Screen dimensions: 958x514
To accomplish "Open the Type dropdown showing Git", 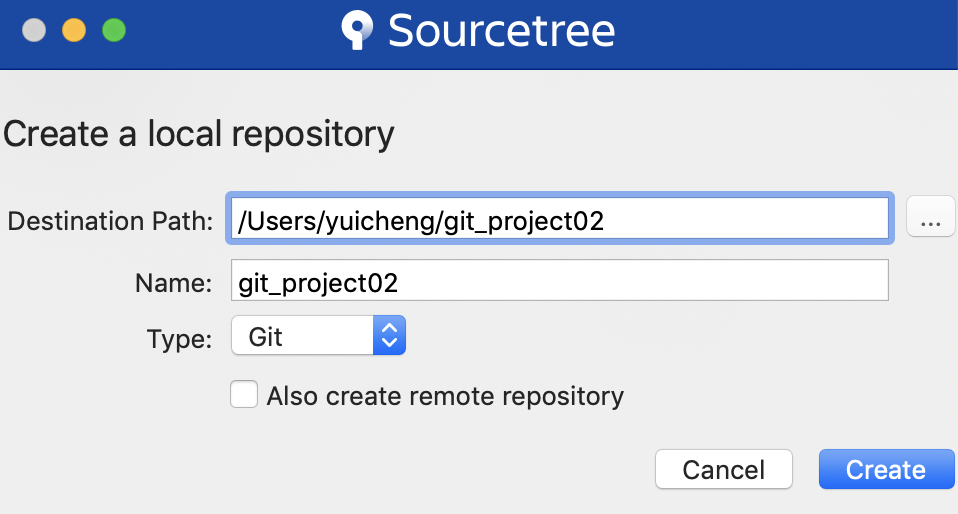I will click(318, 336).
